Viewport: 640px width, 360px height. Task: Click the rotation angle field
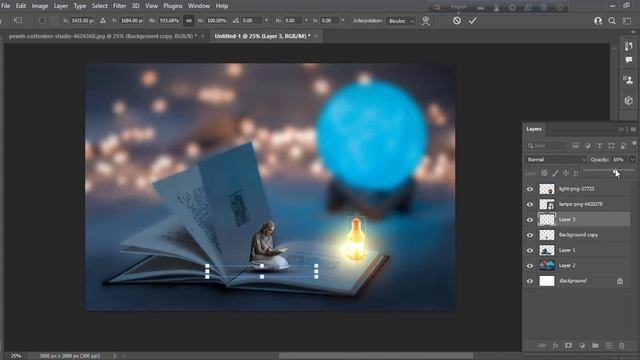[x=252, y=20]
